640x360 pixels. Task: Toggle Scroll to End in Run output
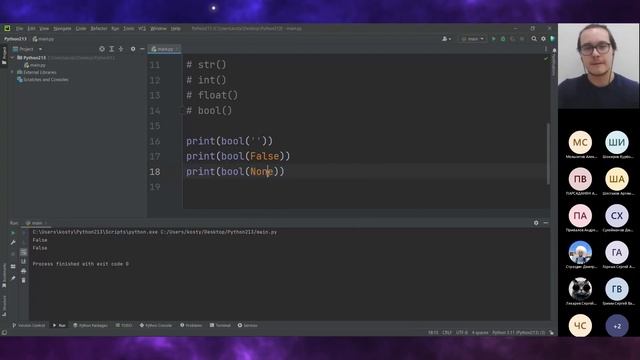[24, 262]
